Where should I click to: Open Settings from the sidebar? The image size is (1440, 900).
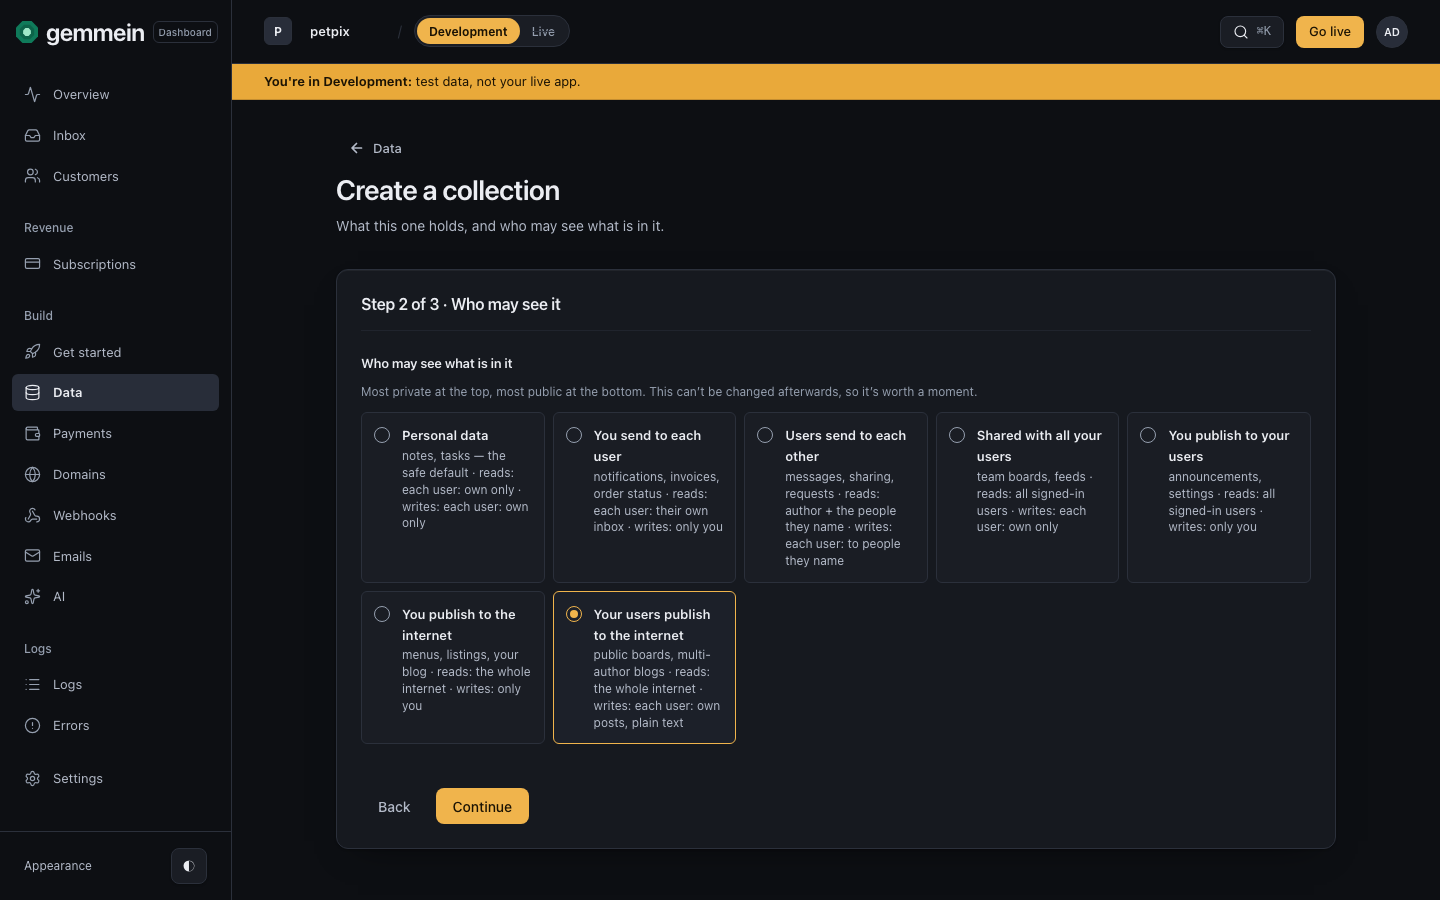click(115, 779)
